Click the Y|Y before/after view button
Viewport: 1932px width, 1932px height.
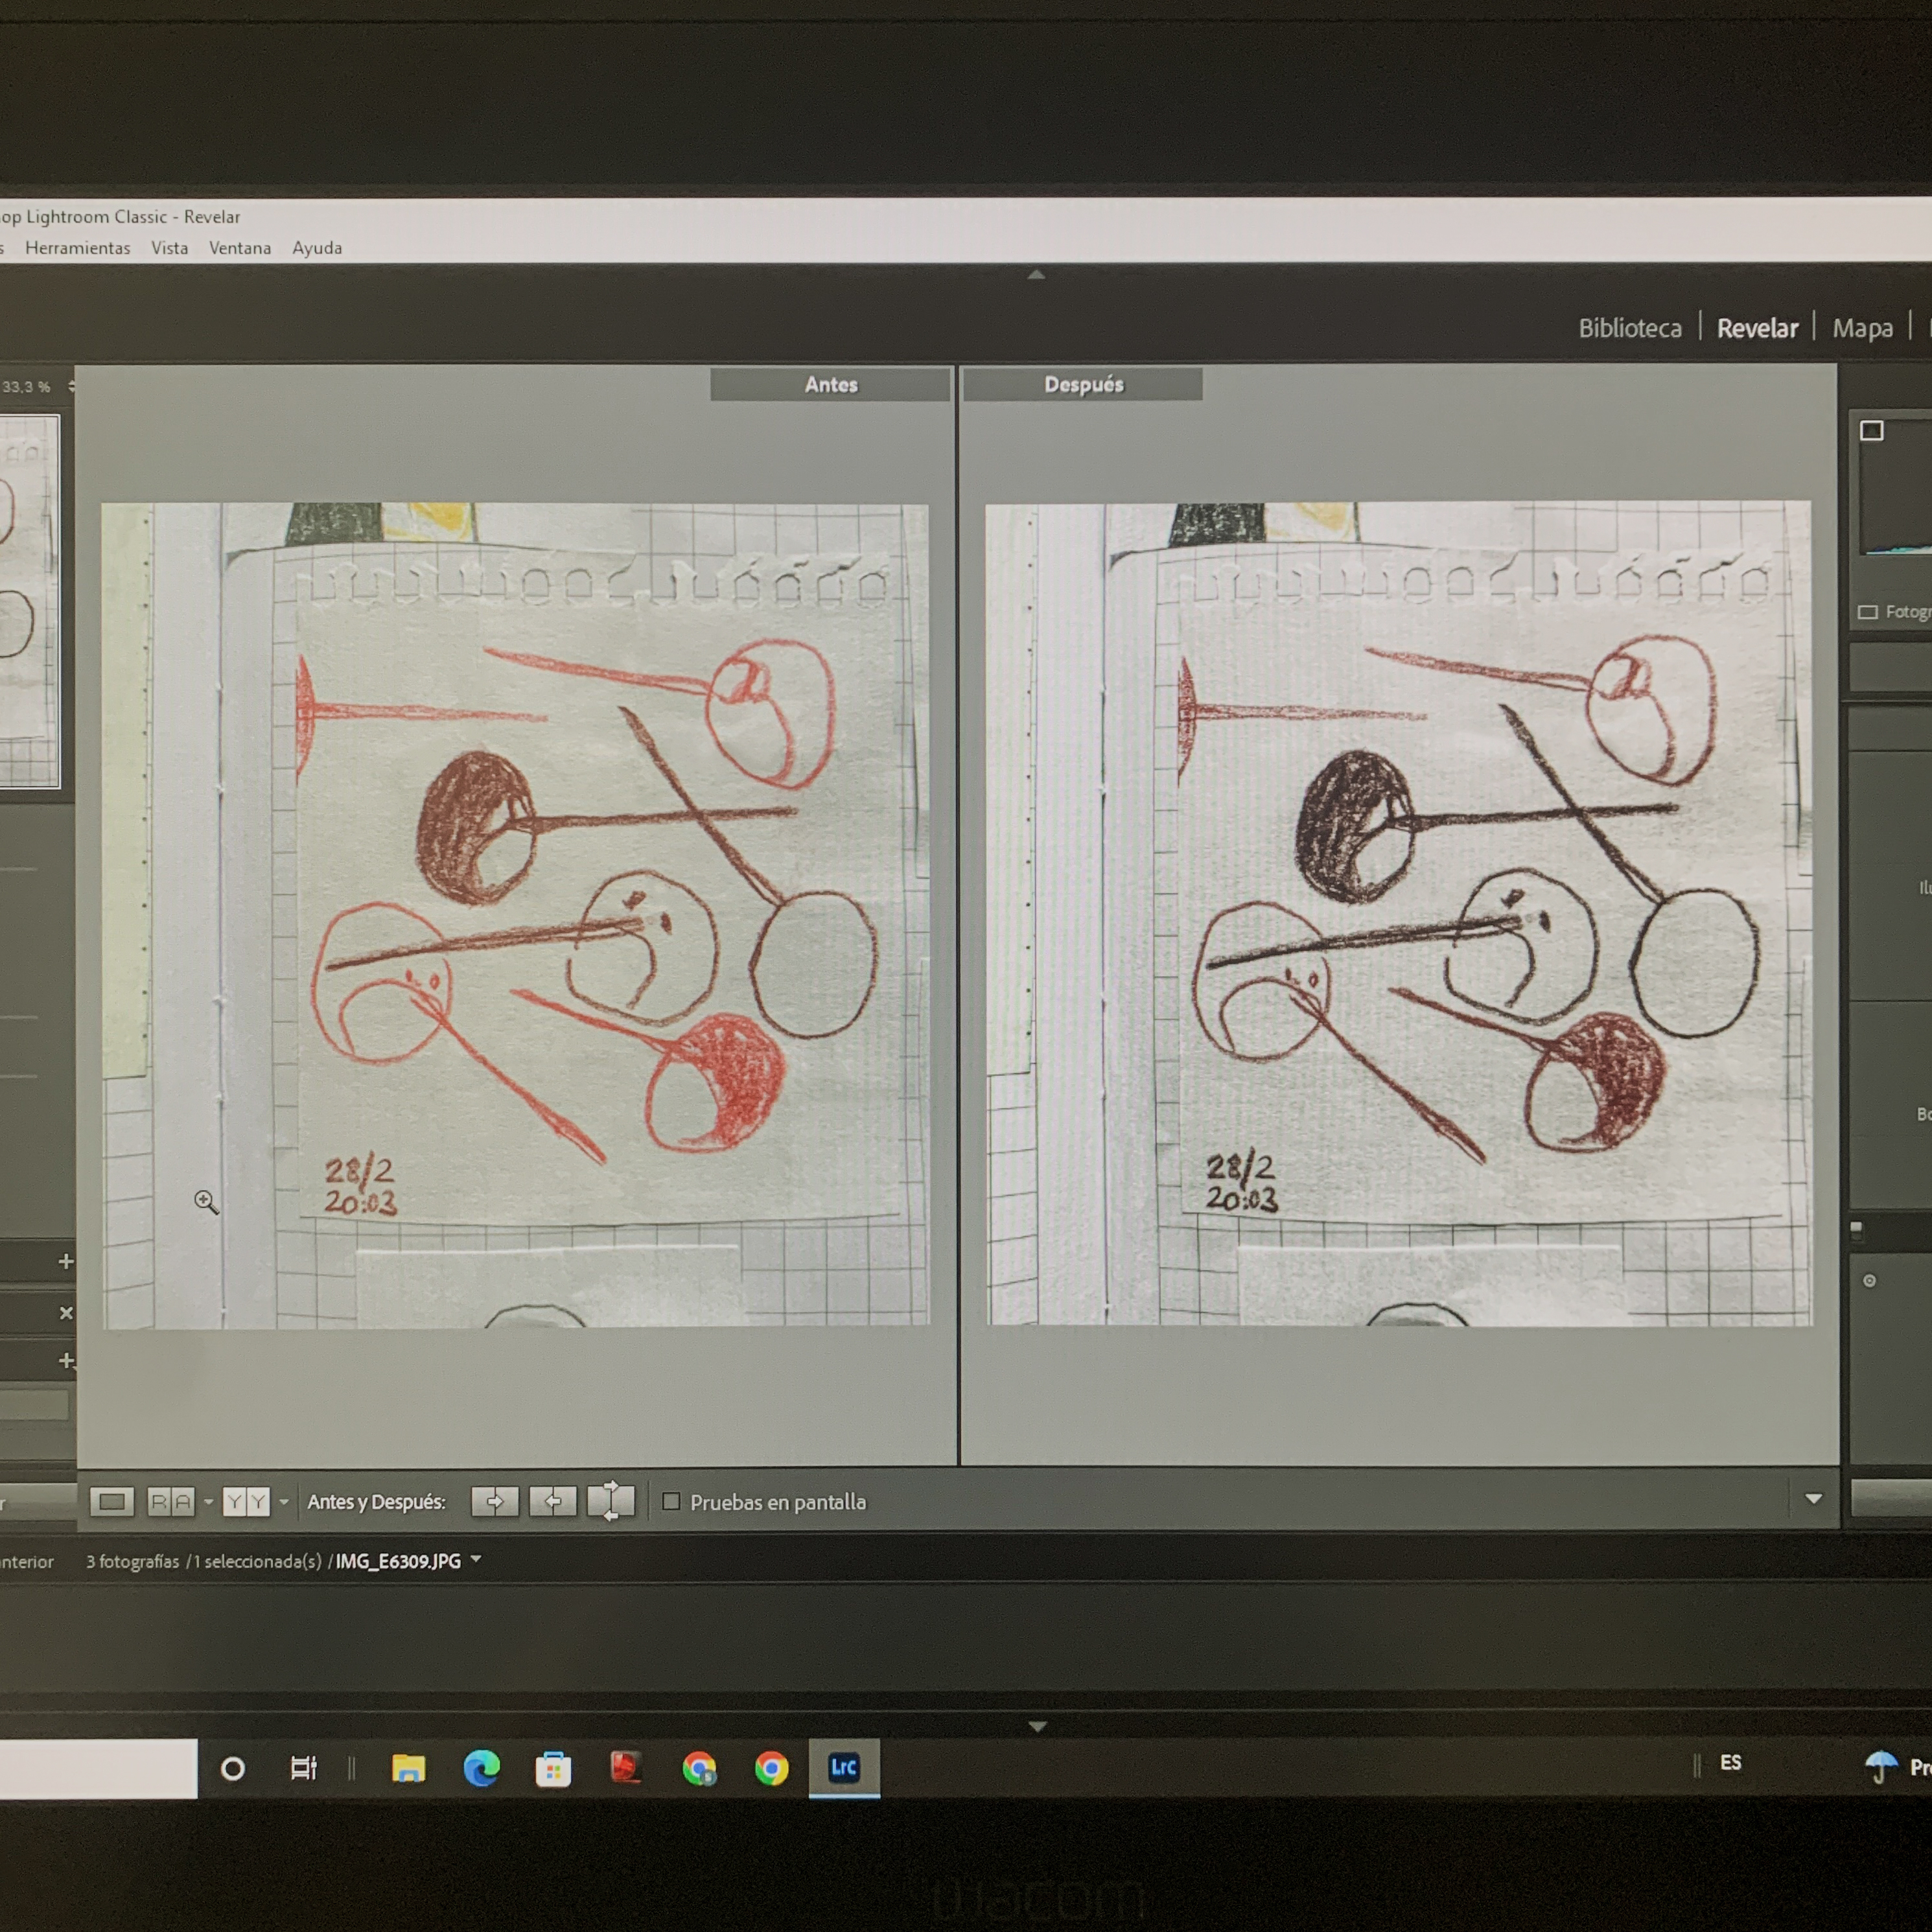(246, 1501)
